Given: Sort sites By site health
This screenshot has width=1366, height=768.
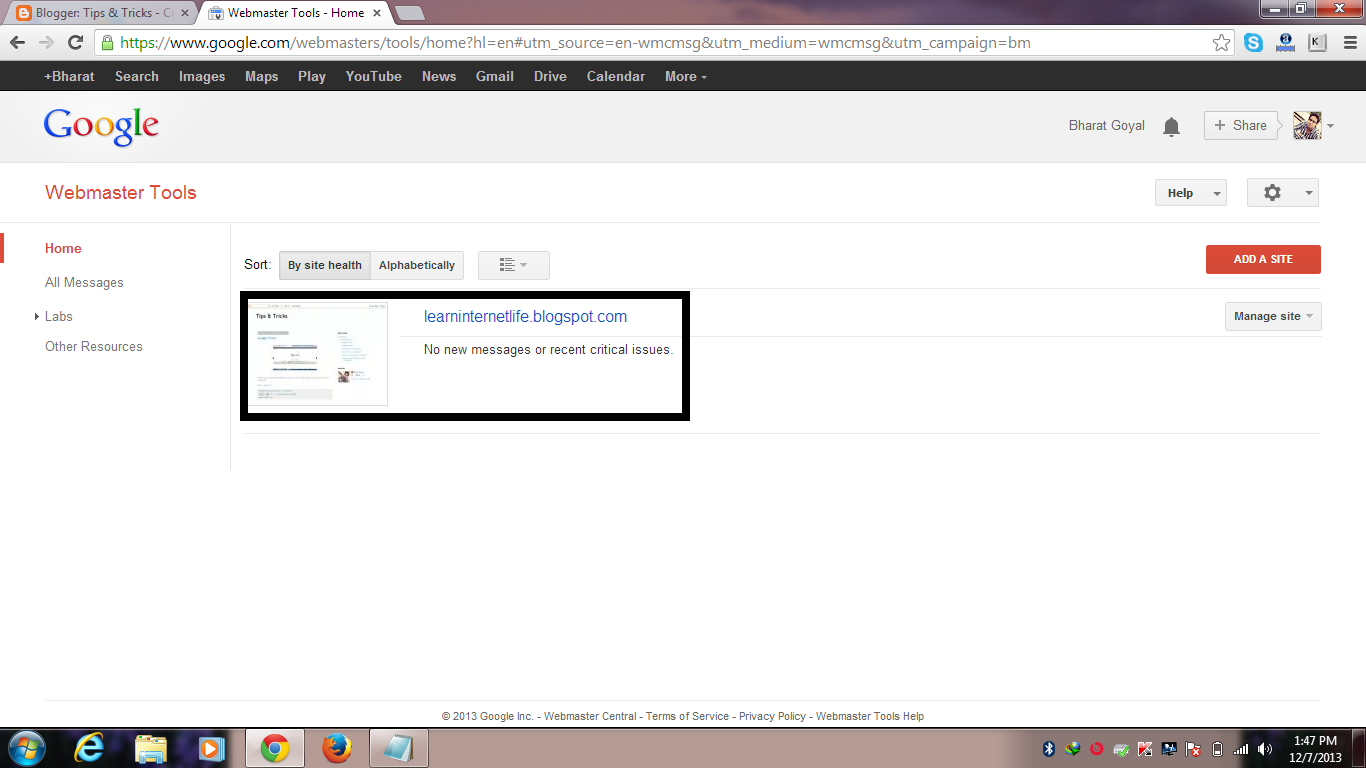Looking at the screenshot, I should (325, 265).
